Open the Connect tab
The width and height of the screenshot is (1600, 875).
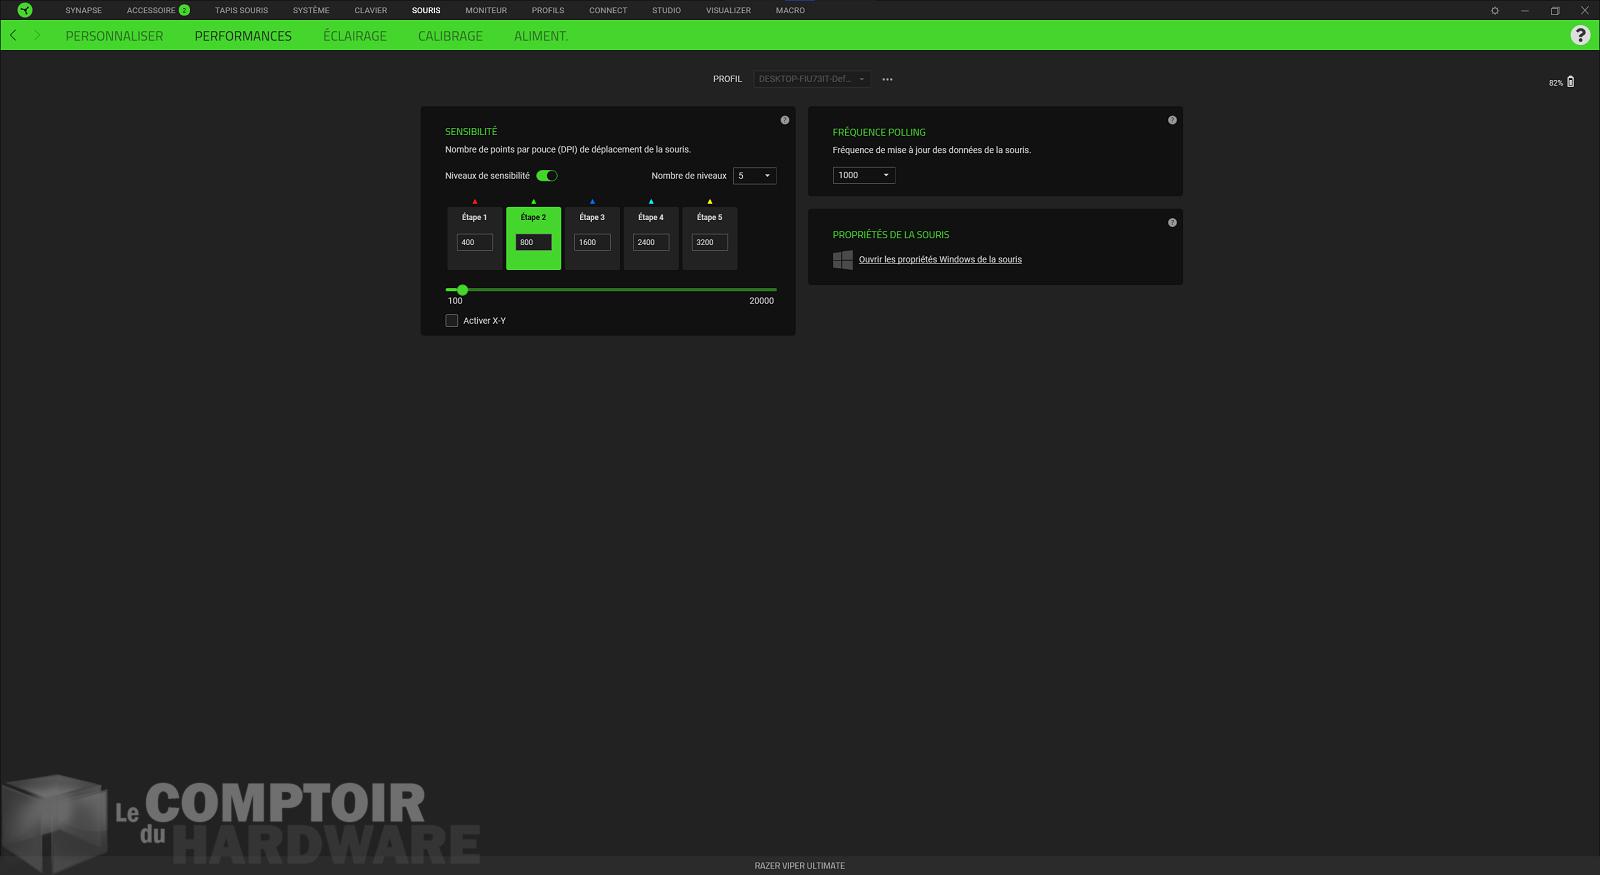coord(608,10)
